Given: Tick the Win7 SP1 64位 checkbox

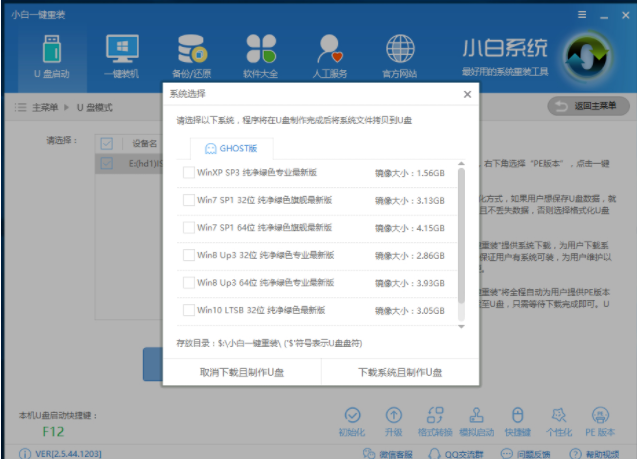Looking at the screenshot, I should (x=189, y=228).
